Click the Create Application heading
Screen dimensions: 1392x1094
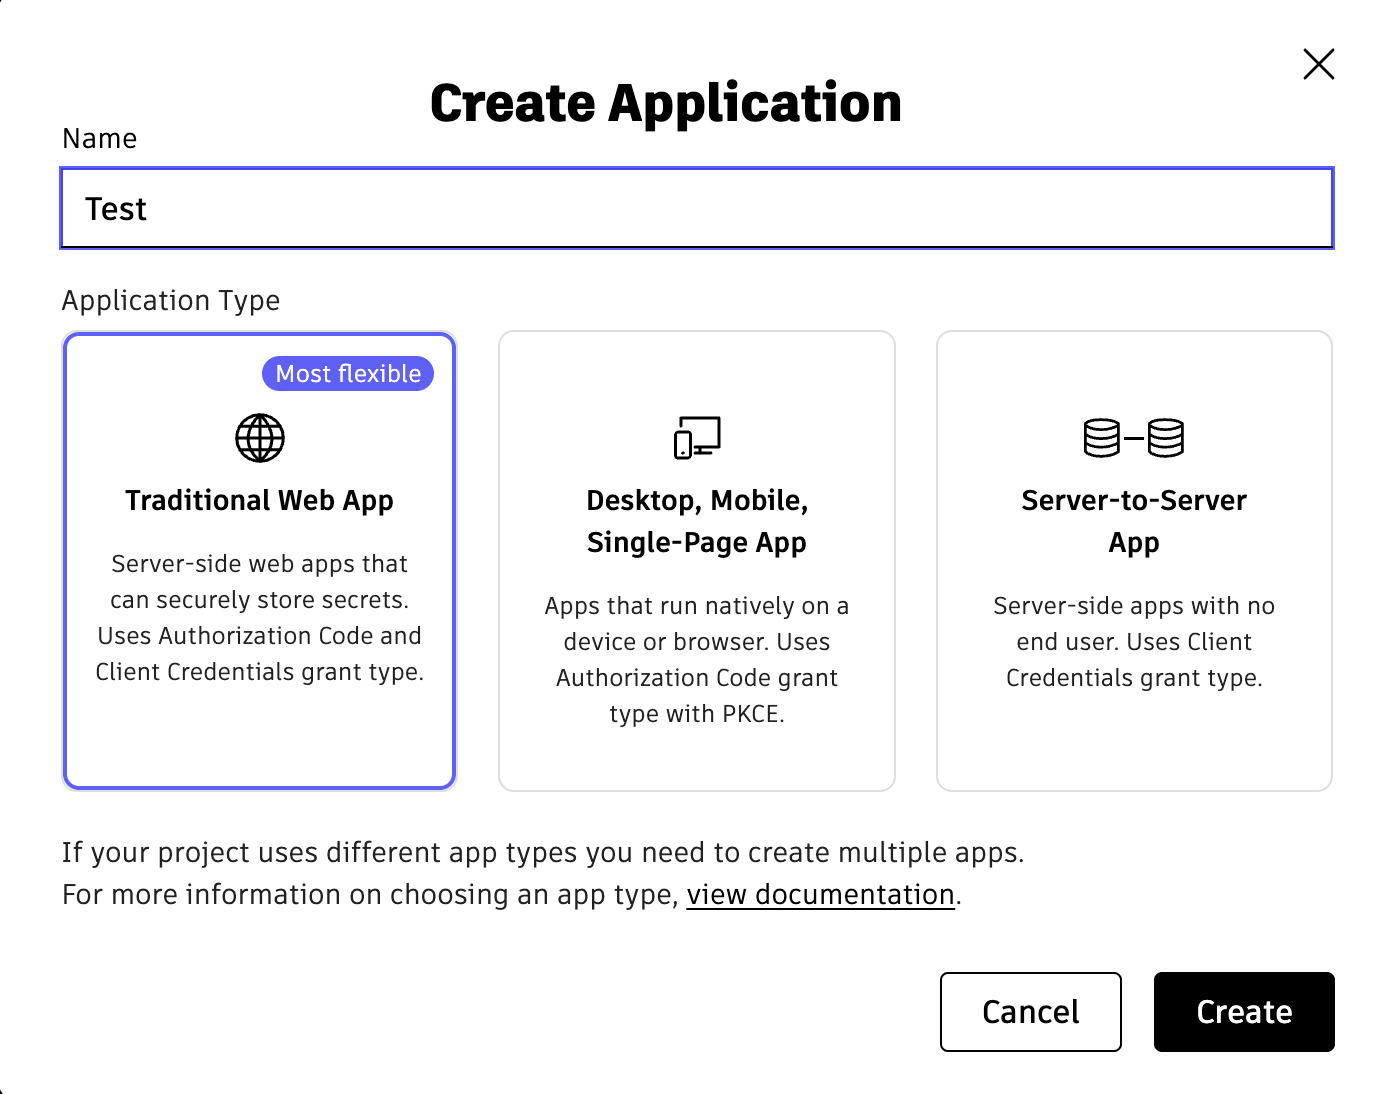point(666,103)
